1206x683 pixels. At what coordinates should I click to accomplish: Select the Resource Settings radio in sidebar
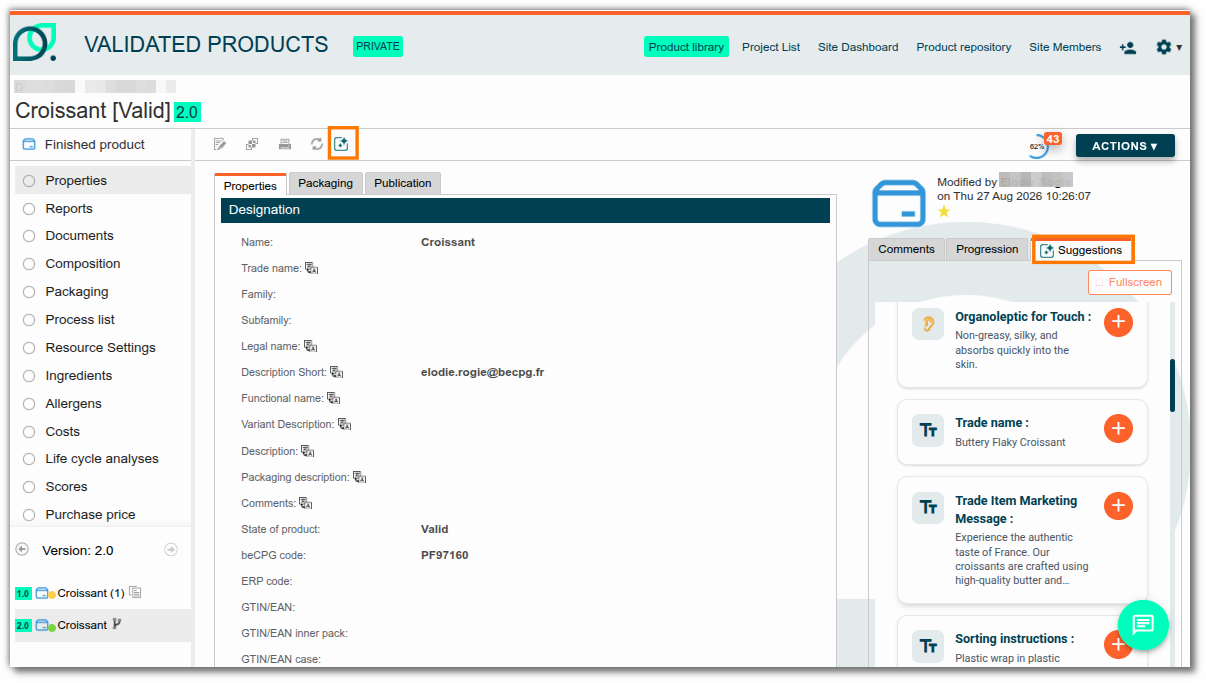tap(29, 348)
